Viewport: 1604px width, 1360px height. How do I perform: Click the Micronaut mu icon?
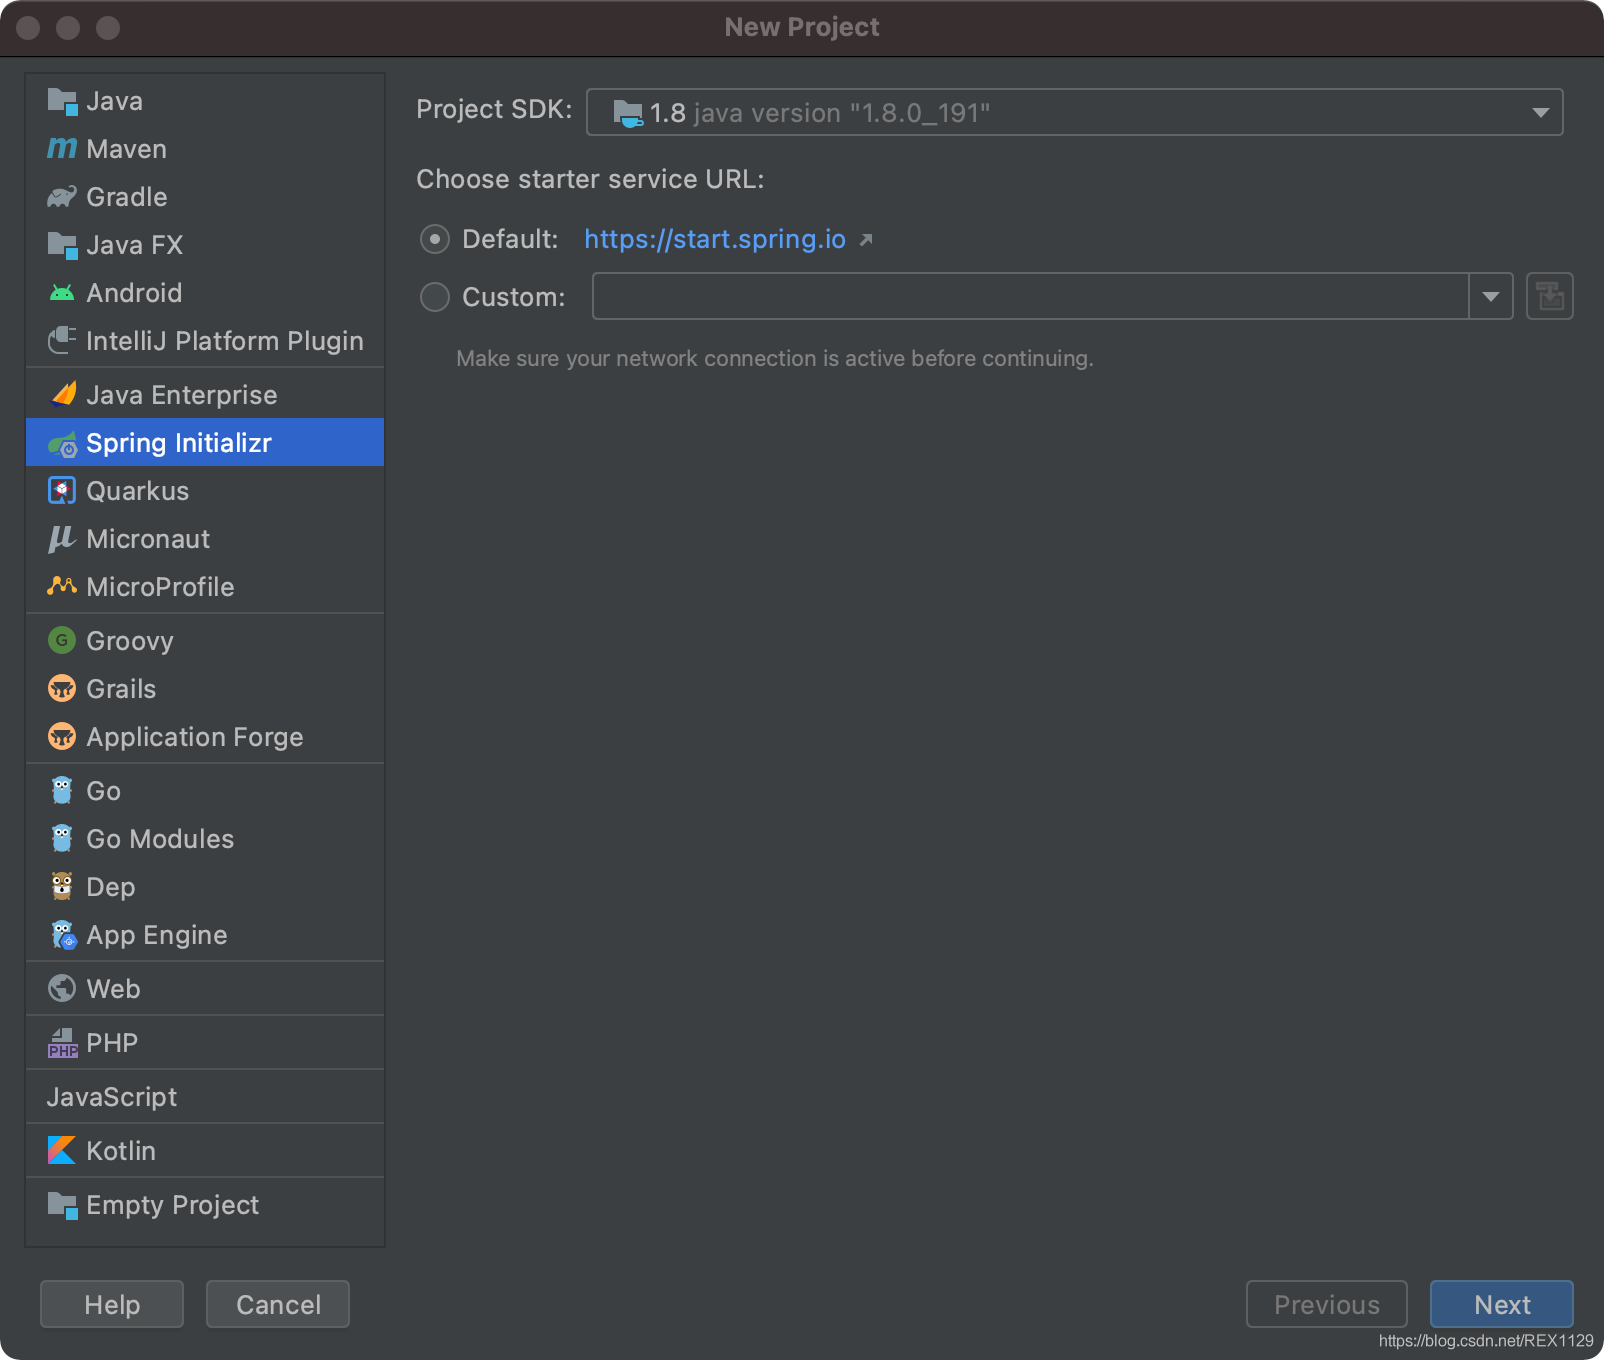[x=62, y=539]
